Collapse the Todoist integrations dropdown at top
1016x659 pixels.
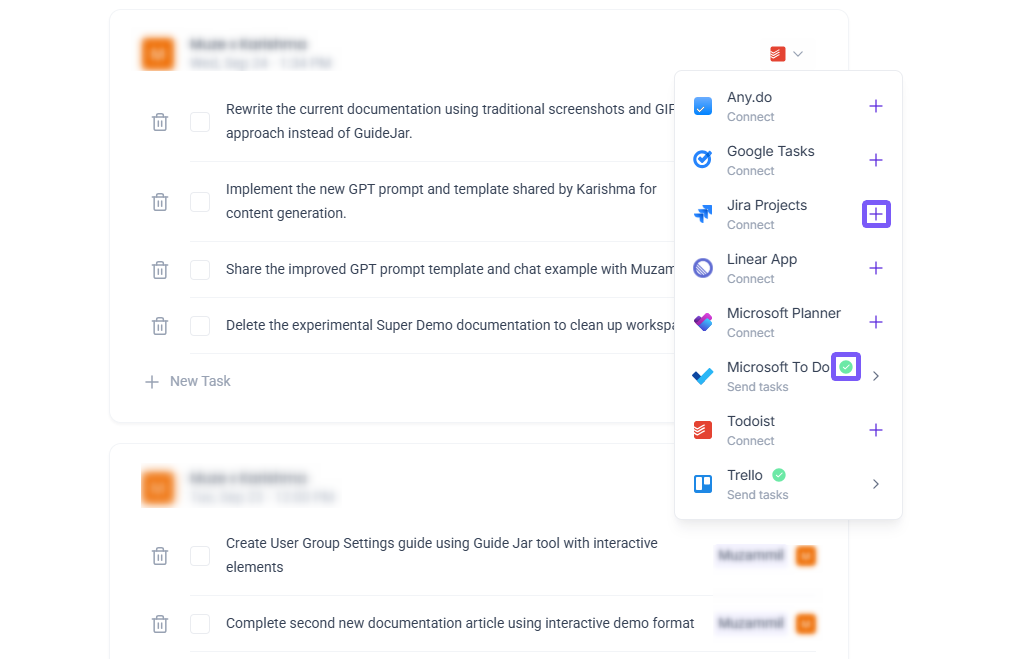tap(787, 54)
